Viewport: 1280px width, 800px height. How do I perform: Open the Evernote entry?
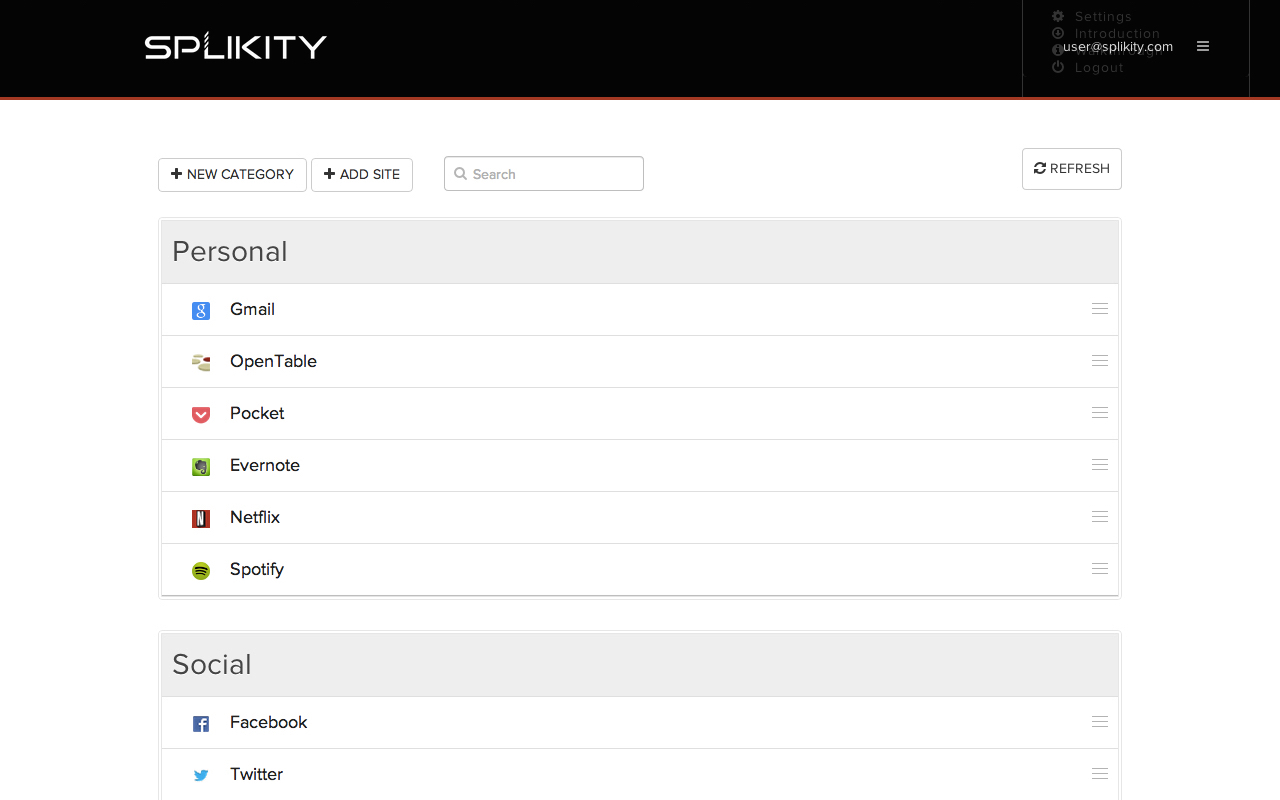(x=265, y=466)
